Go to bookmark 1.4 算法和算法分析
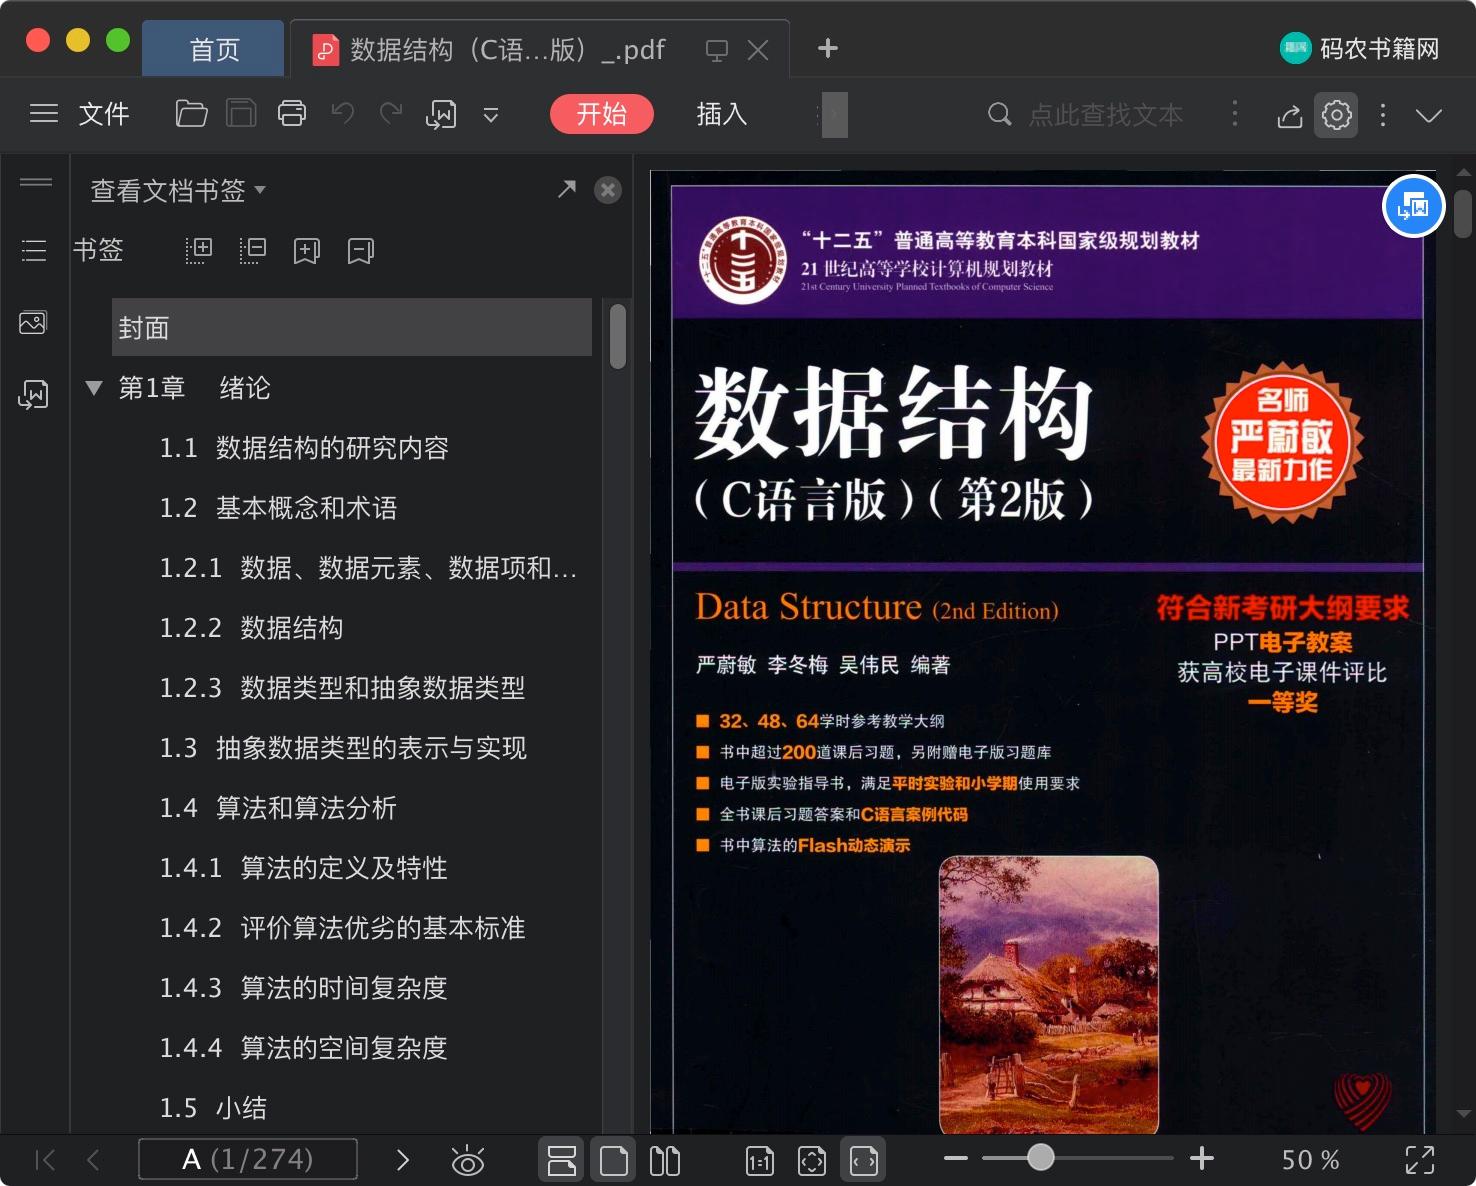Viewport: 1476px width, 1186px height. click(278, 808)
